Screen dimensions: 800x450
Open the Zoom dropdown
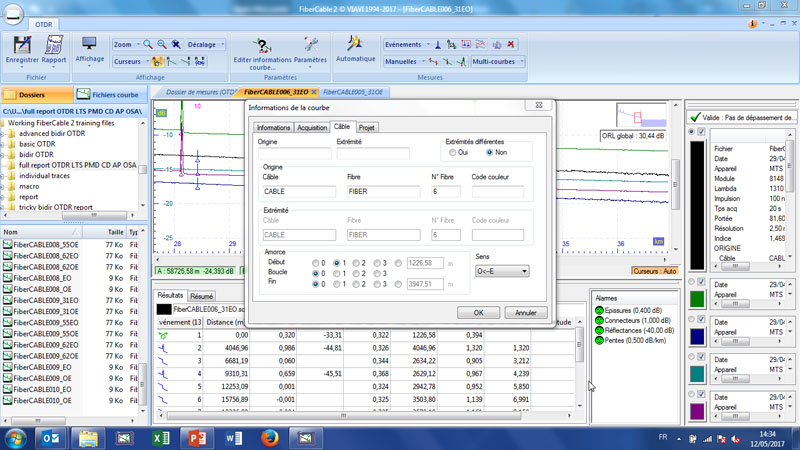[x=127, y=44]
